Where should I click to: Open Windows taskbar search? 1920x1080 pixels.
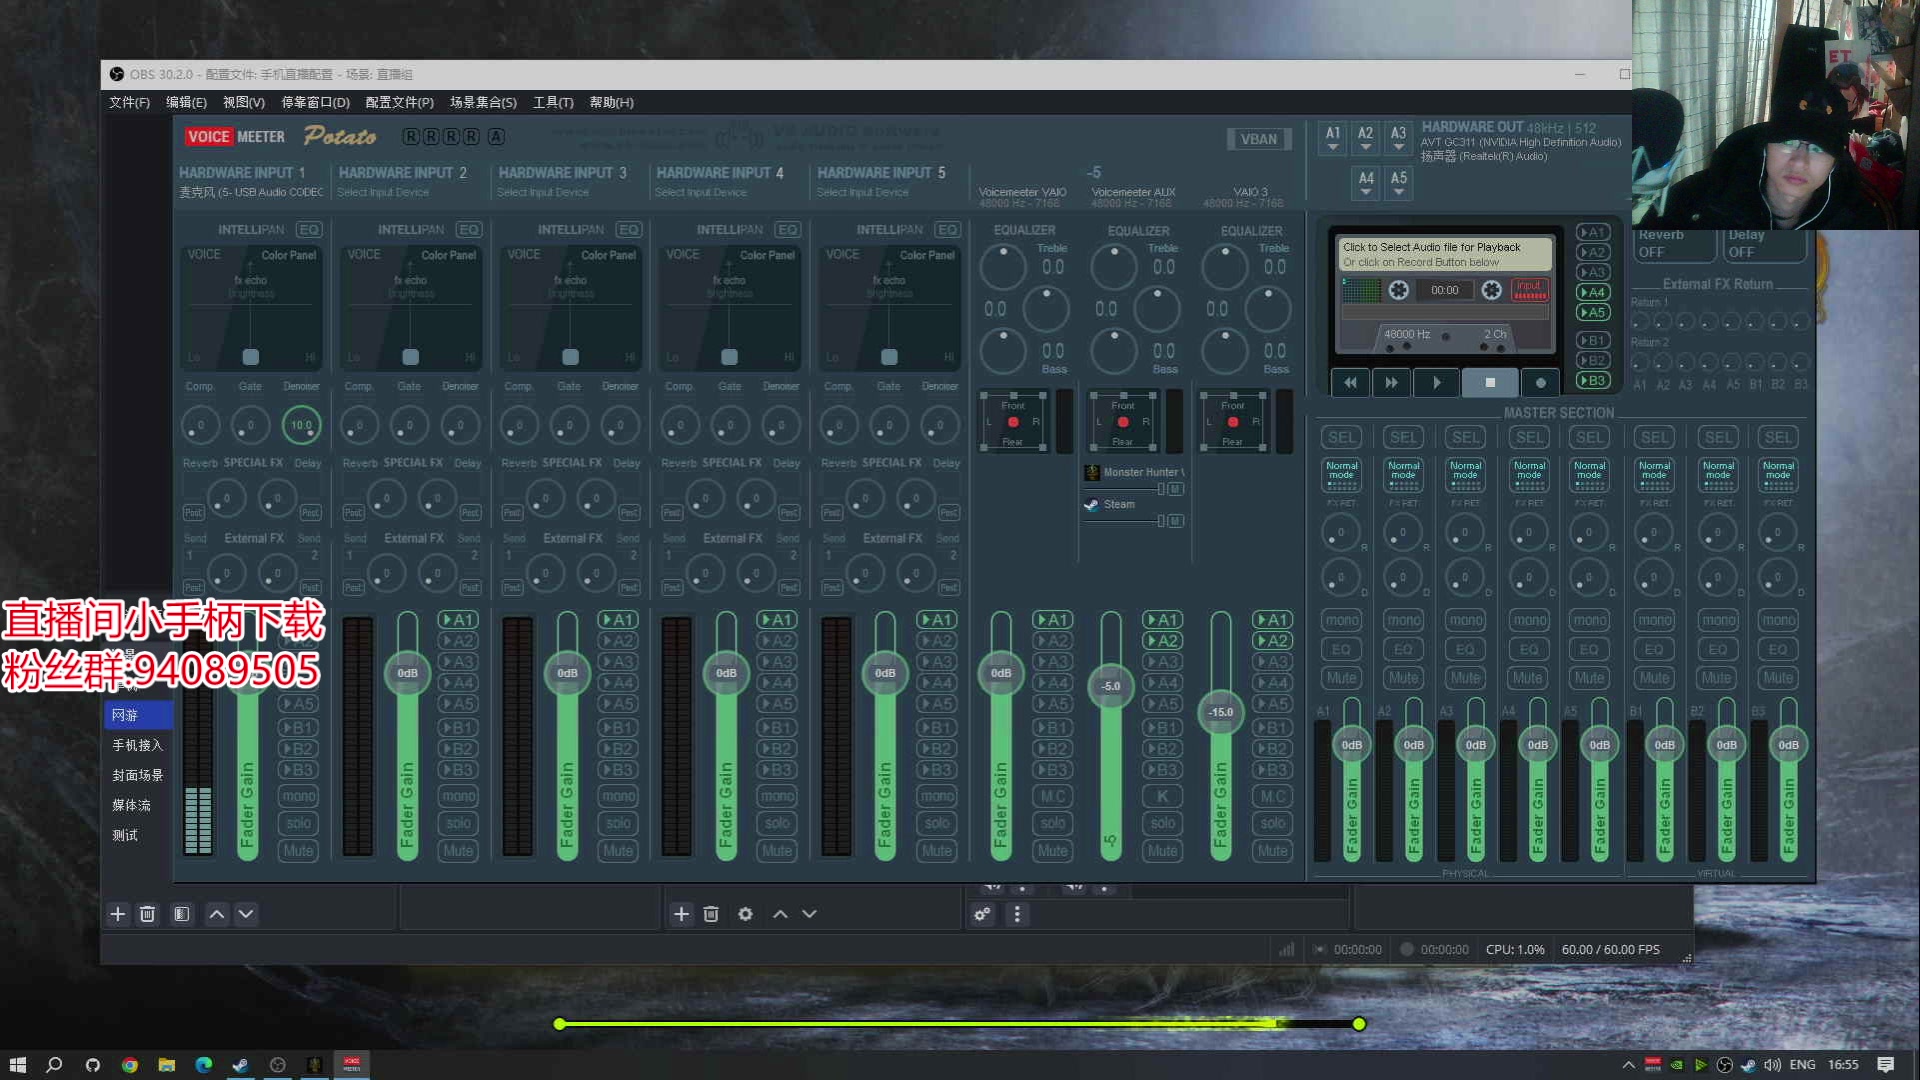click(x=54, y=1065)
